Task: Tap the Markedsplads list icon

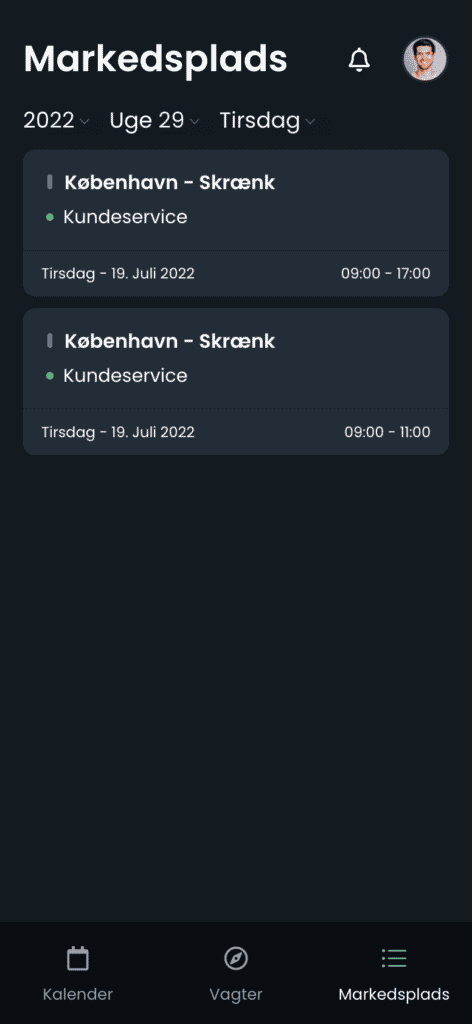Action: click(x=394, y=958)
